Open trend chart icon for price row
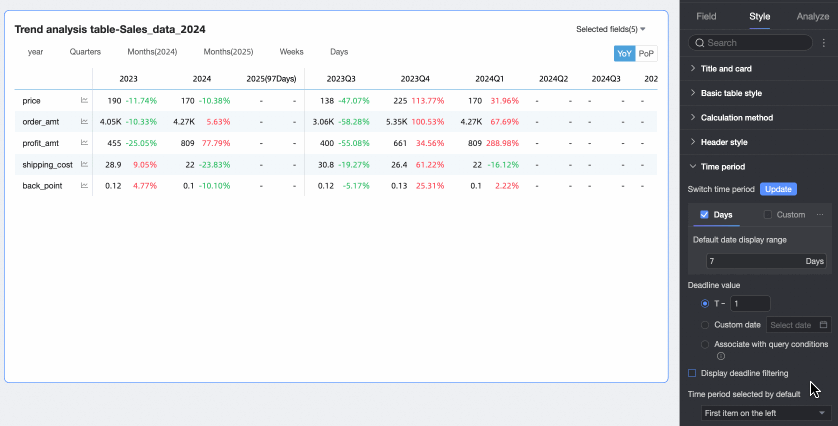838x426 pixels. pos(85,101)
